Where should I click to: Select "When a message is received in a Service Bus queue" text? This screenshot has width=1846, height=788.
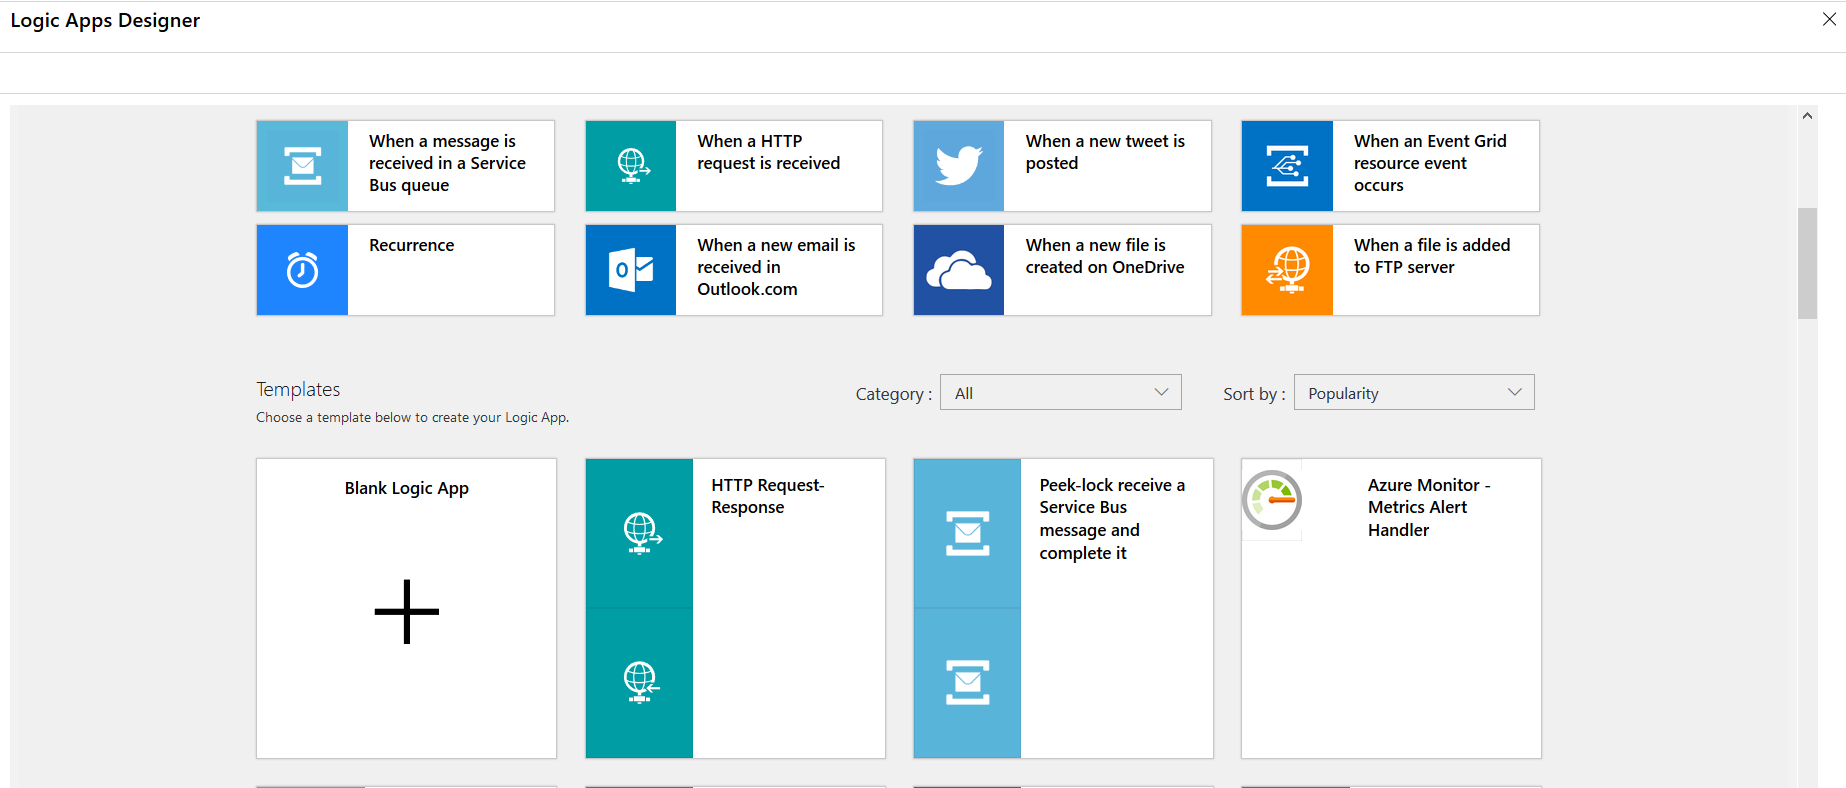point(447,163)
